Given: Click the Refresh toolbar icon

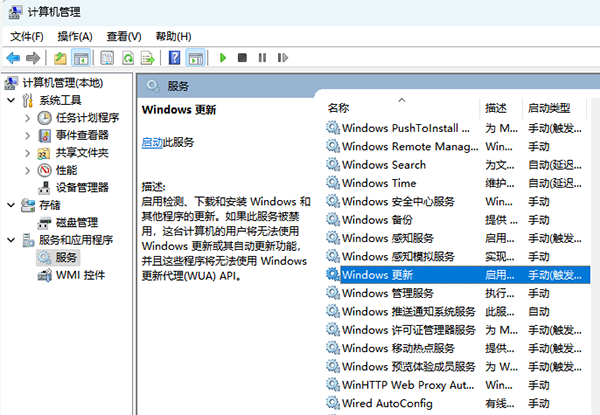Looking at the screenshot, I should point(128,58).
